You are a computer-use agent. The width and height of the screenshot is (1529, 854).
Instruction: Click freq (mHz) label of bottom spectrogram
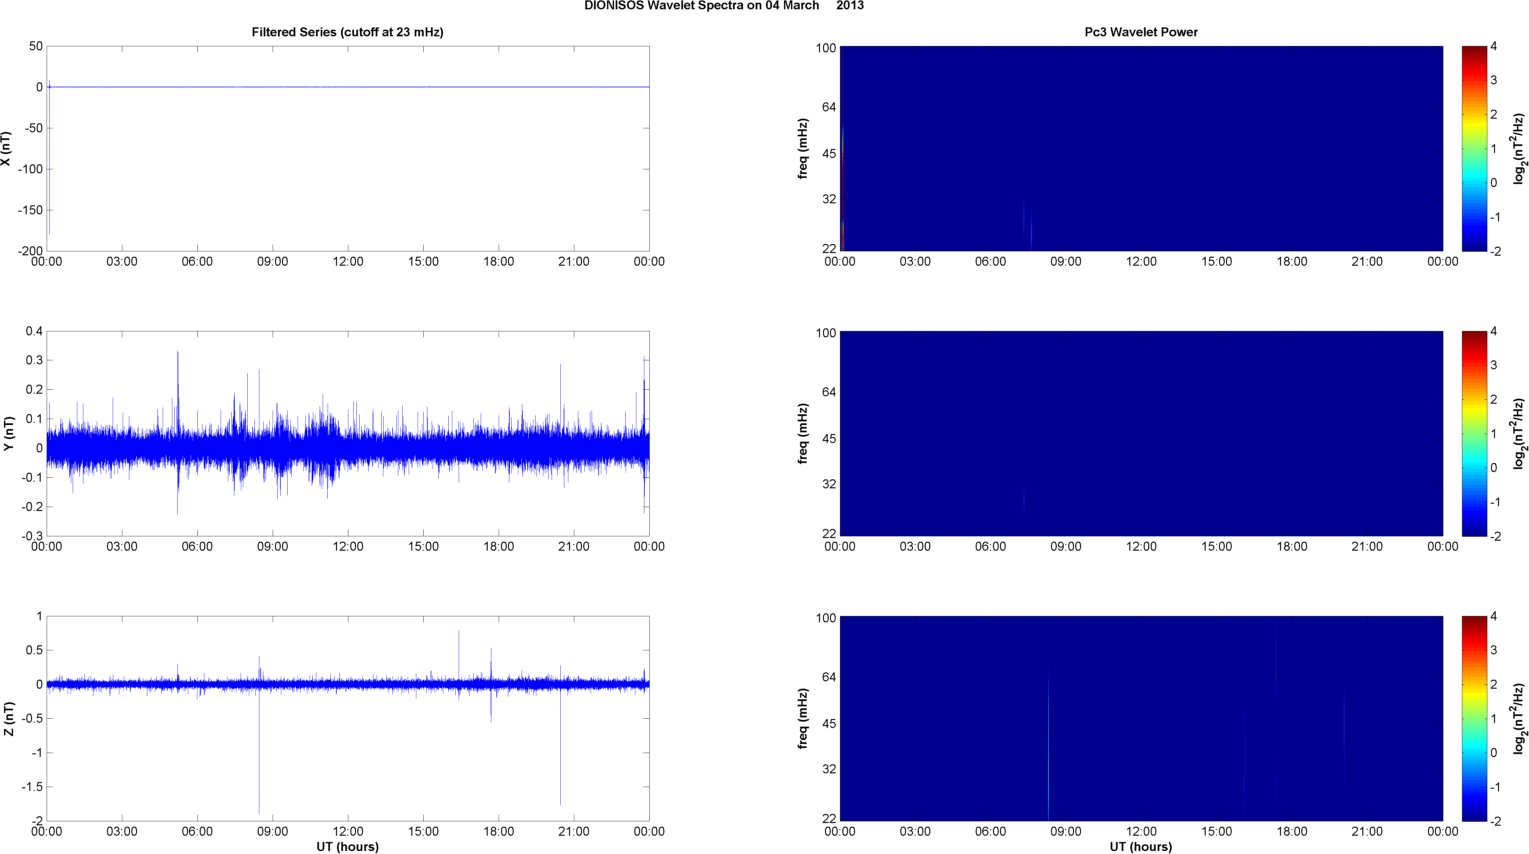tap(803, 719)
